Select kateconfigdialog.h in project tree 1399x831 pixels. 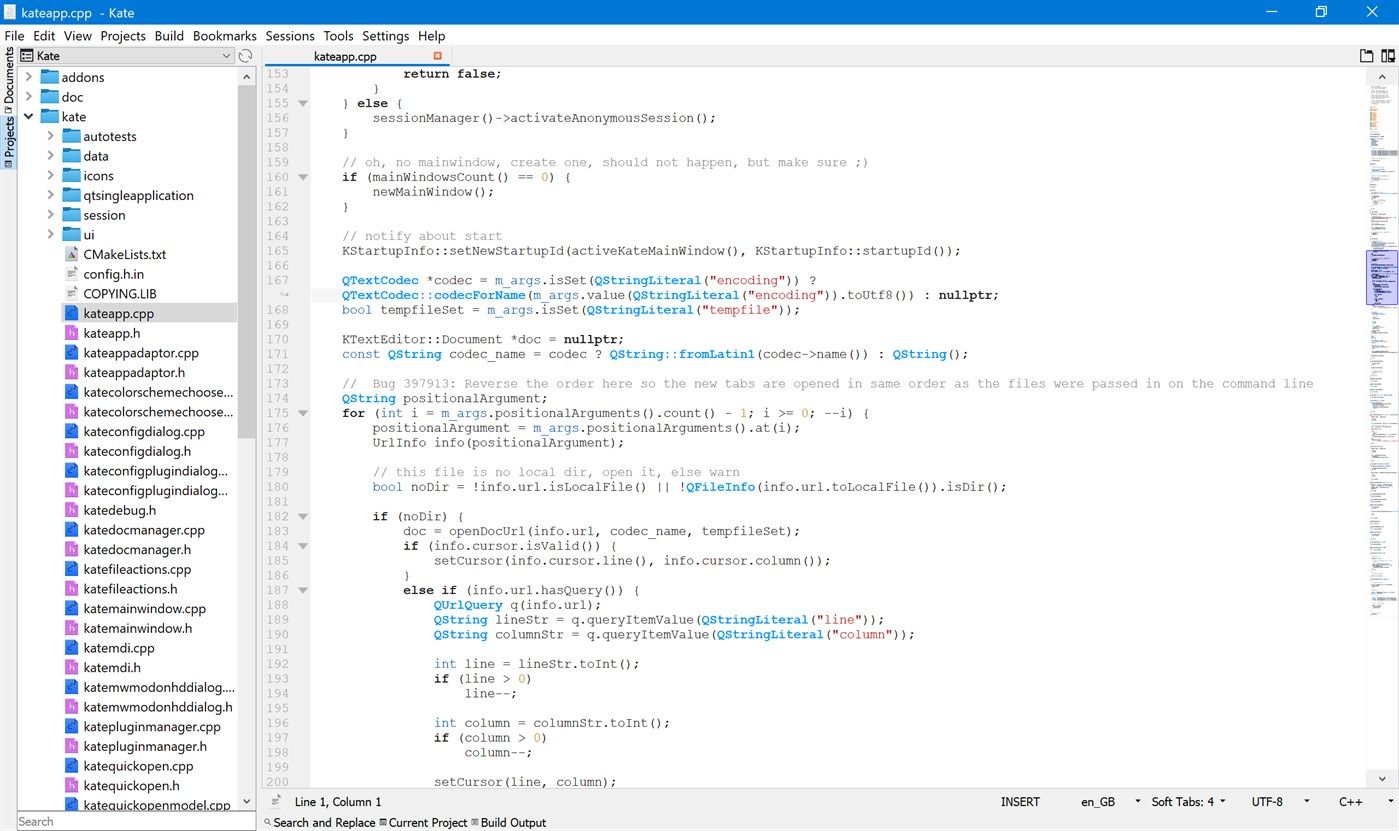[137, 451]
